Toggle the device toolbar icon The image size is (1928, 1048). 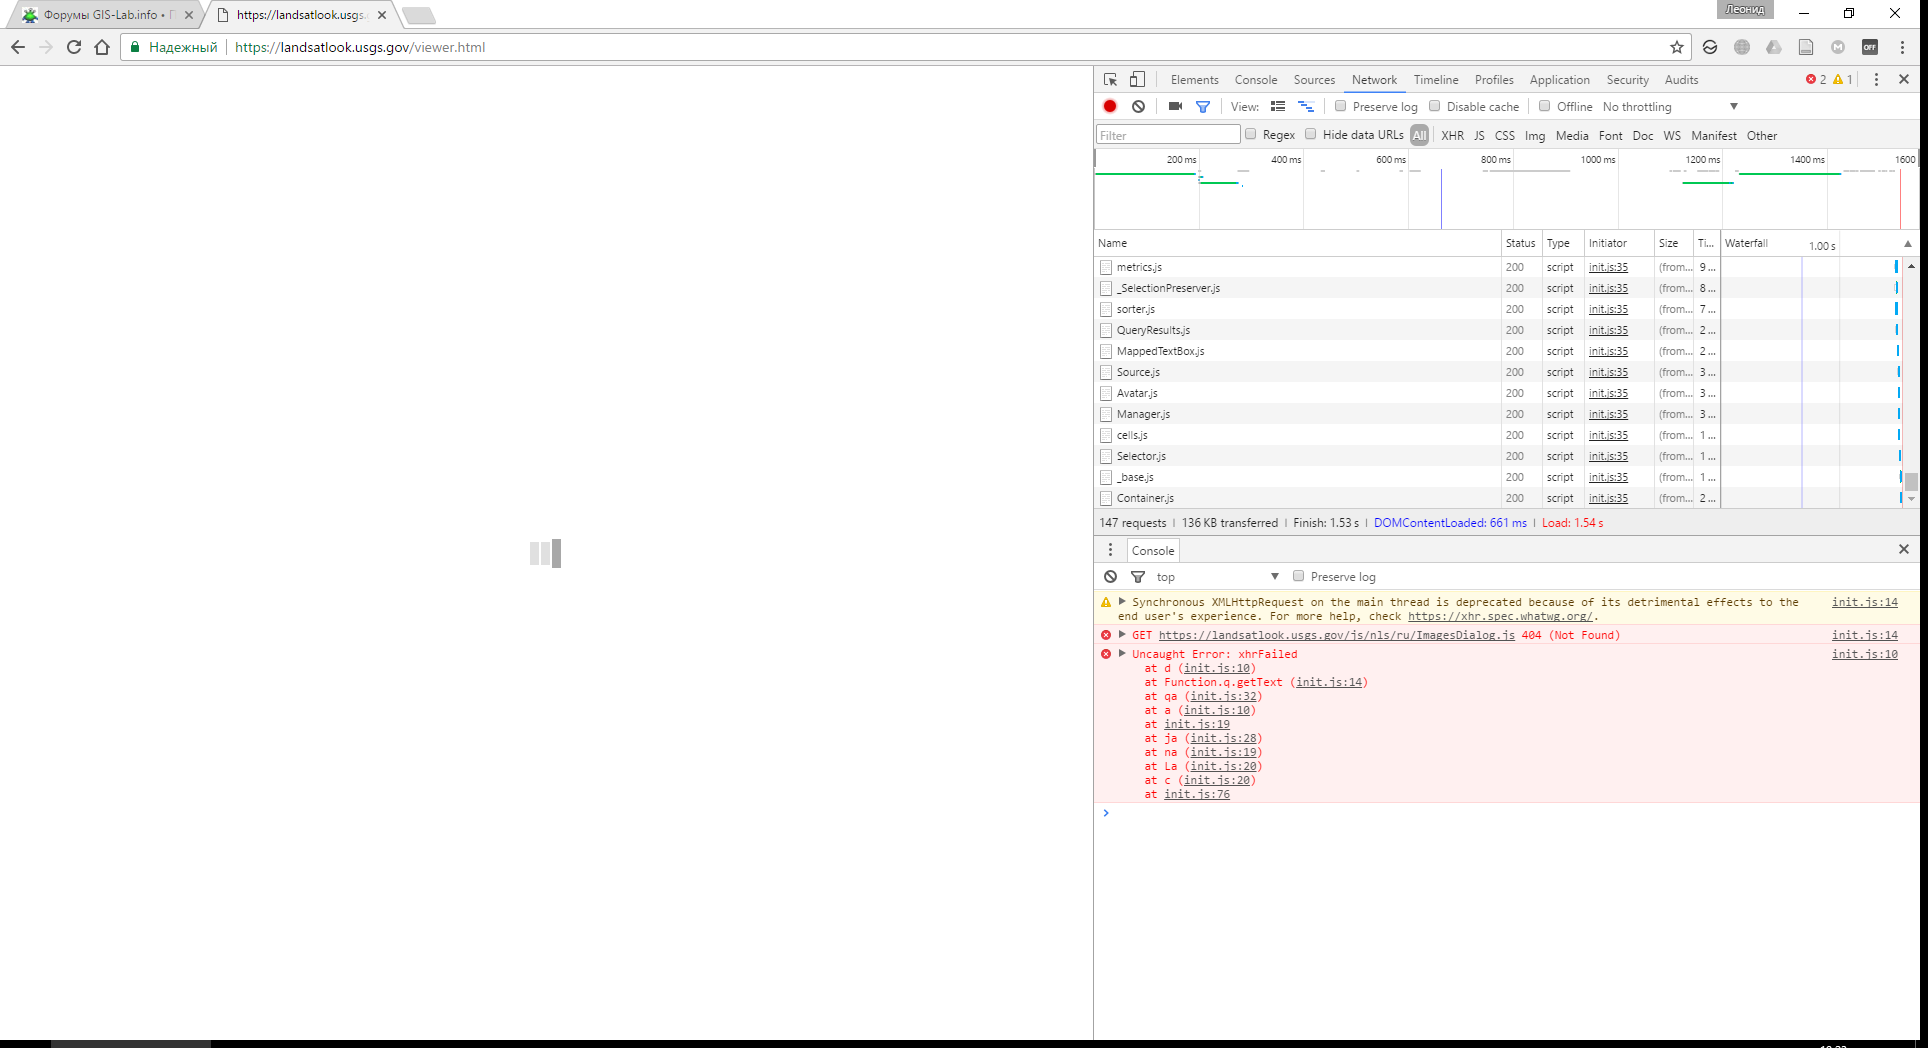[1137, 80]
